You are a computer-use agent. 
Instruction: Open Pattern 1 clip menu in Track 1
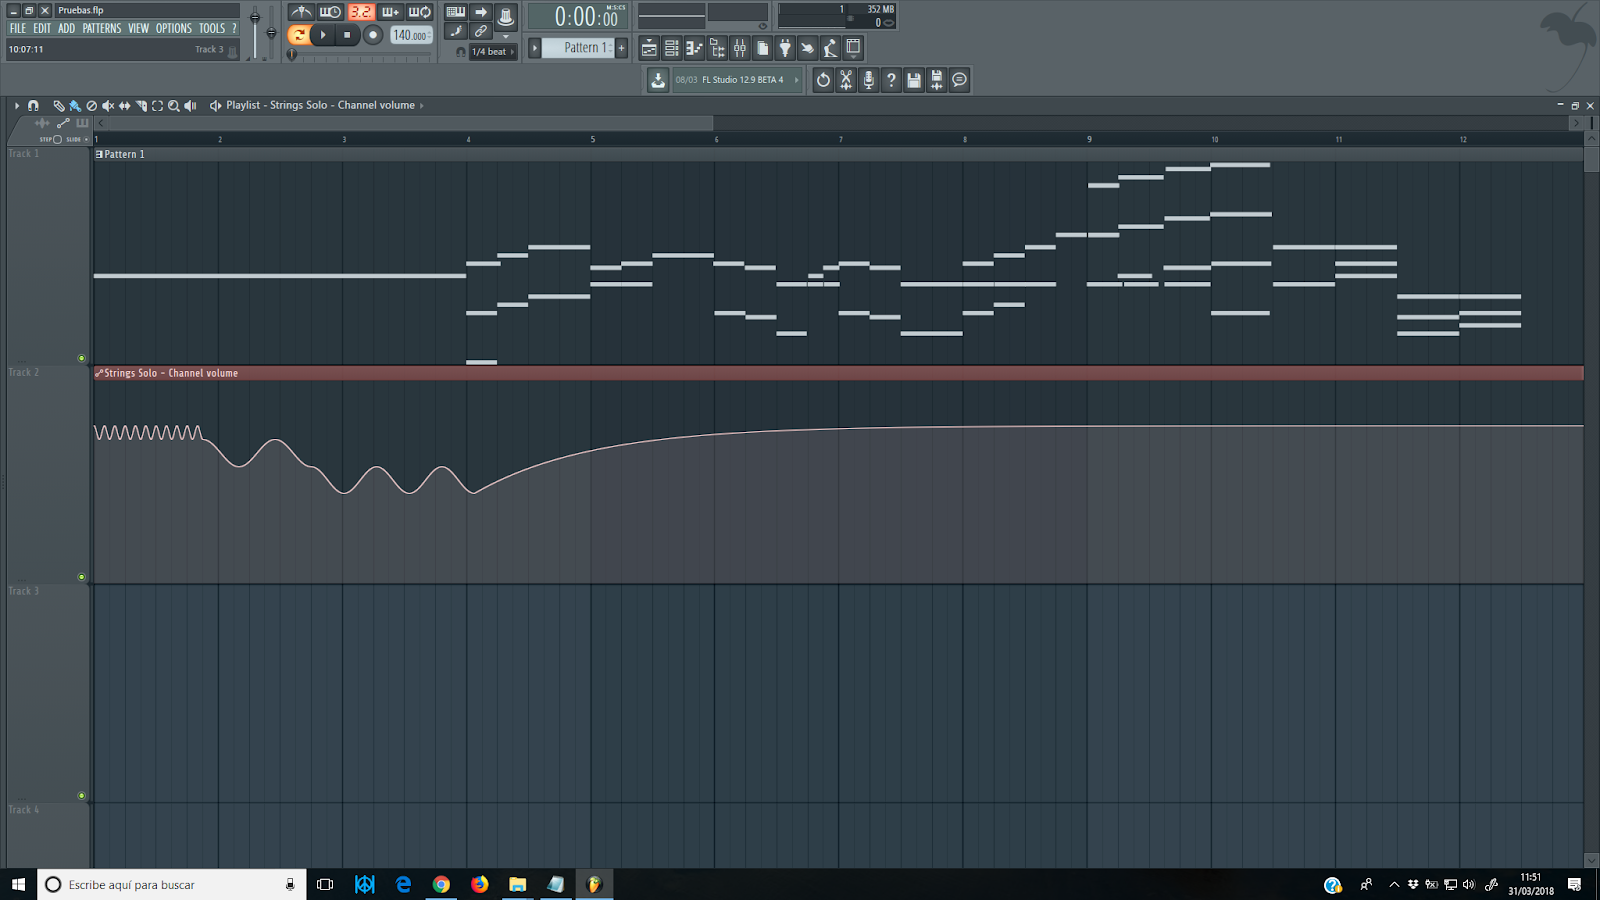pyautogui.click(x=99, y=154)
